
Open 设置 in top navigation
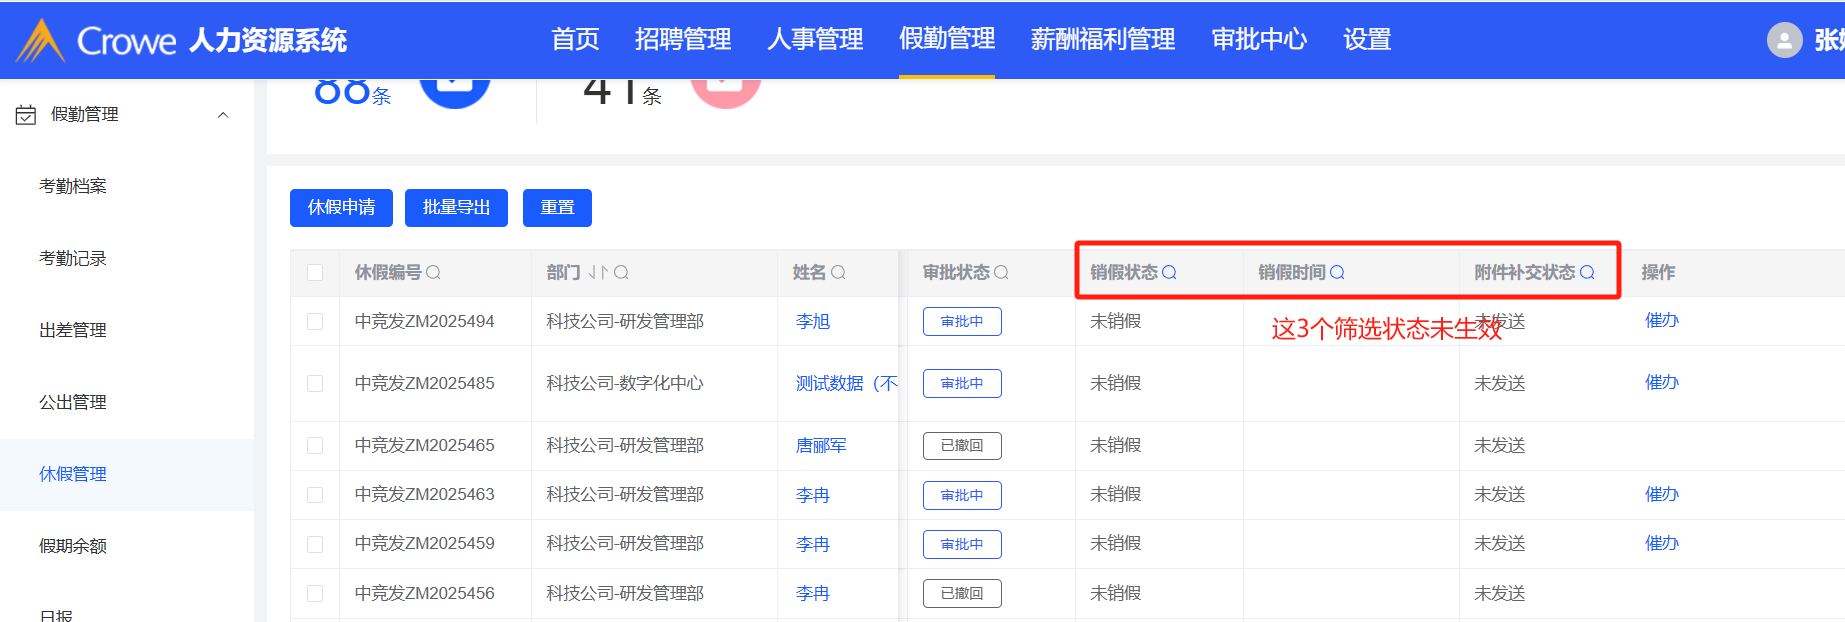[1367, 39]
